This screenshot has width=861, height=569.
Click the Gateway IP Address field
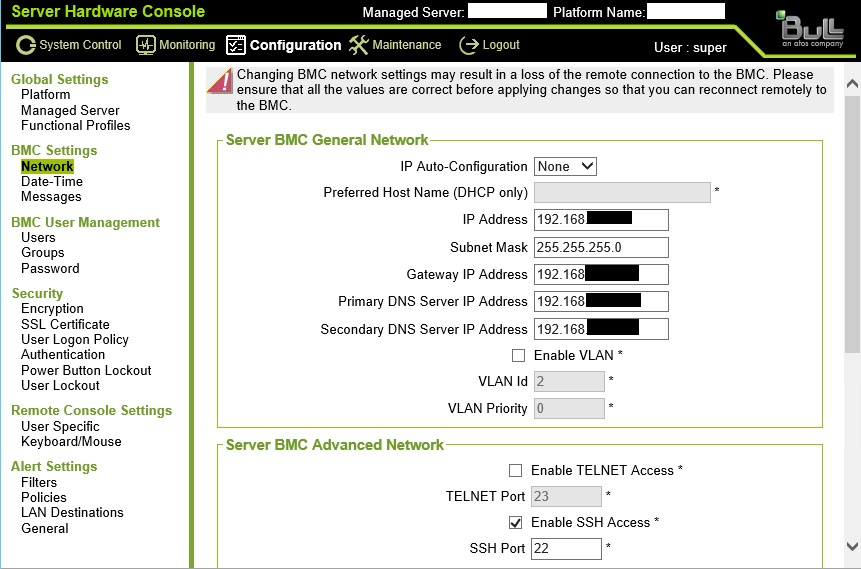(601, 274)
